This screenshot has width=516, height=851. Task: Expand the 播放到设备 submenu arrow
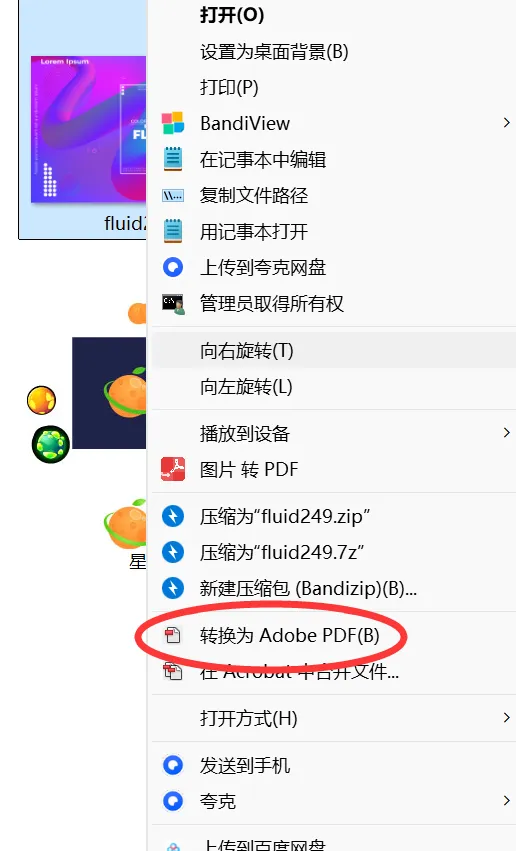coord(506,433)
